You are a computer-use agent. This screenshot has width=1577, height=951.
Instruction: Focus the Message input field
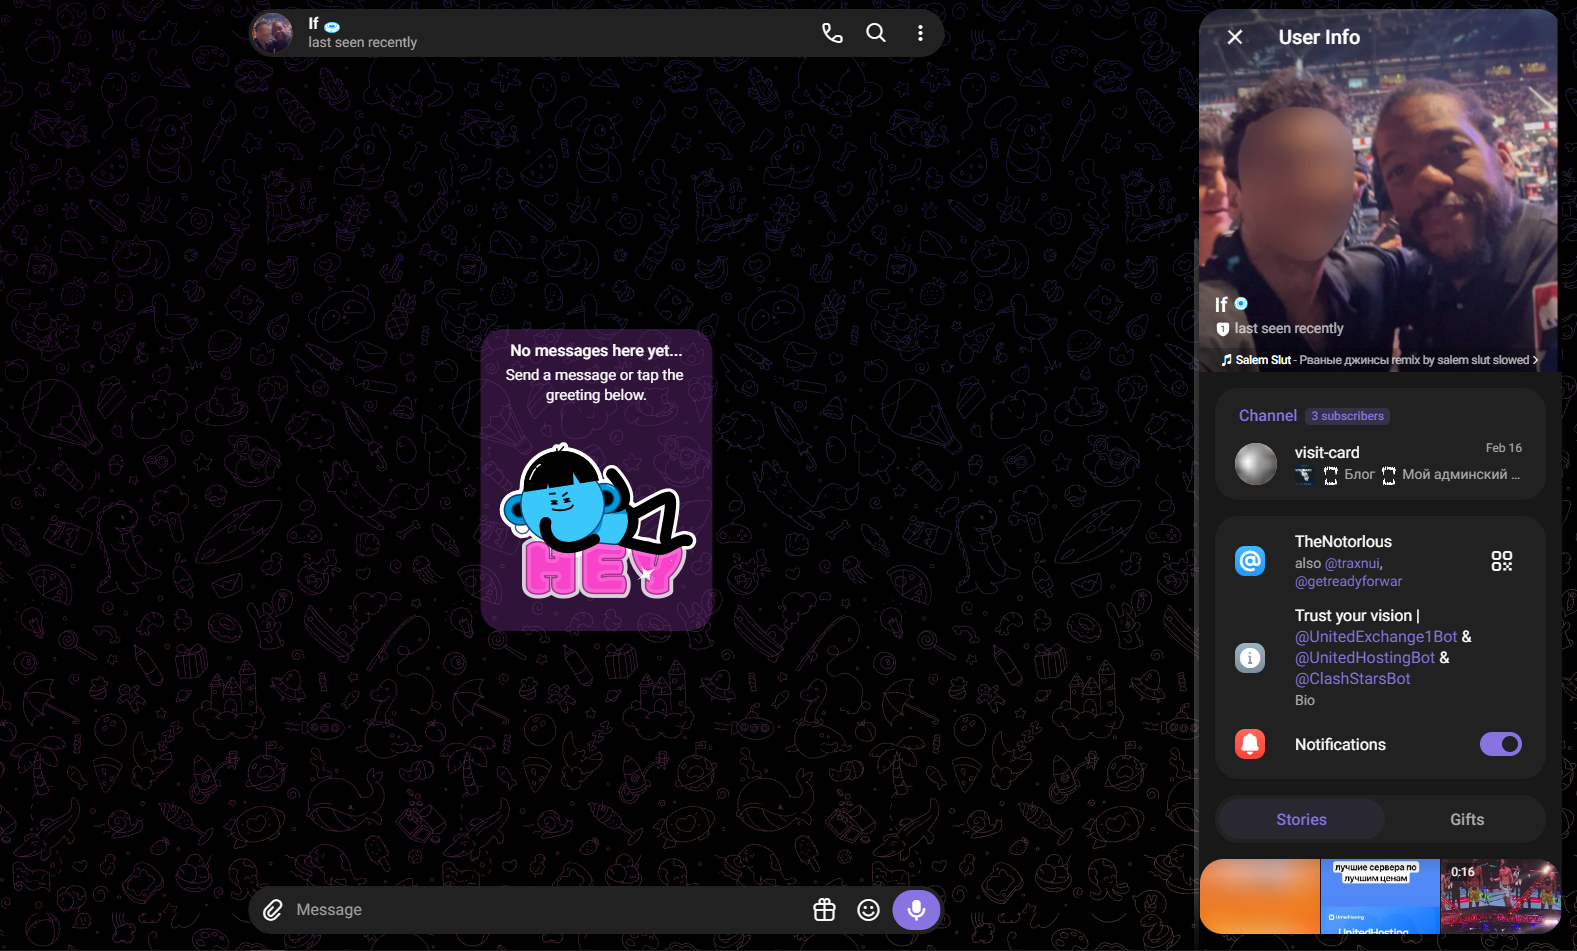pyautogui.click(x=548, y=910)
